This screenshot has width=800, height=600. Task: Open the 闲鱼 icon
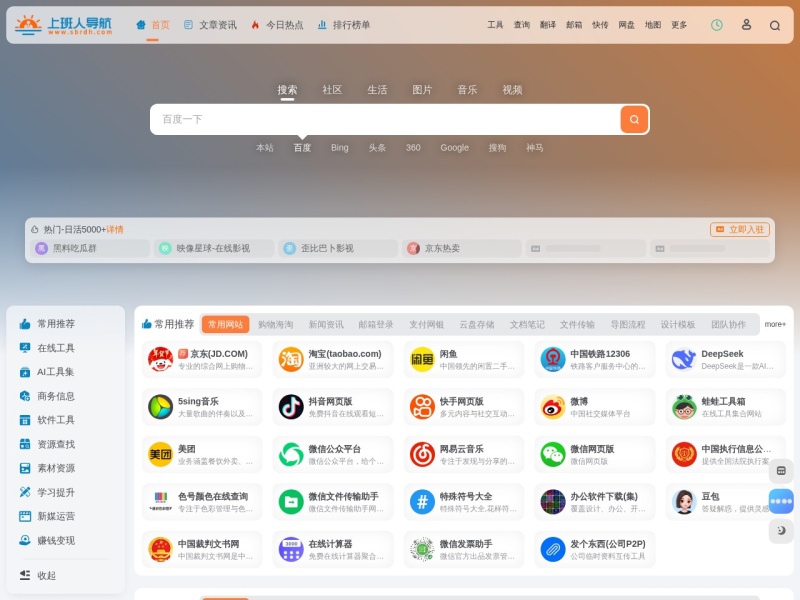[x=422, y=359]
